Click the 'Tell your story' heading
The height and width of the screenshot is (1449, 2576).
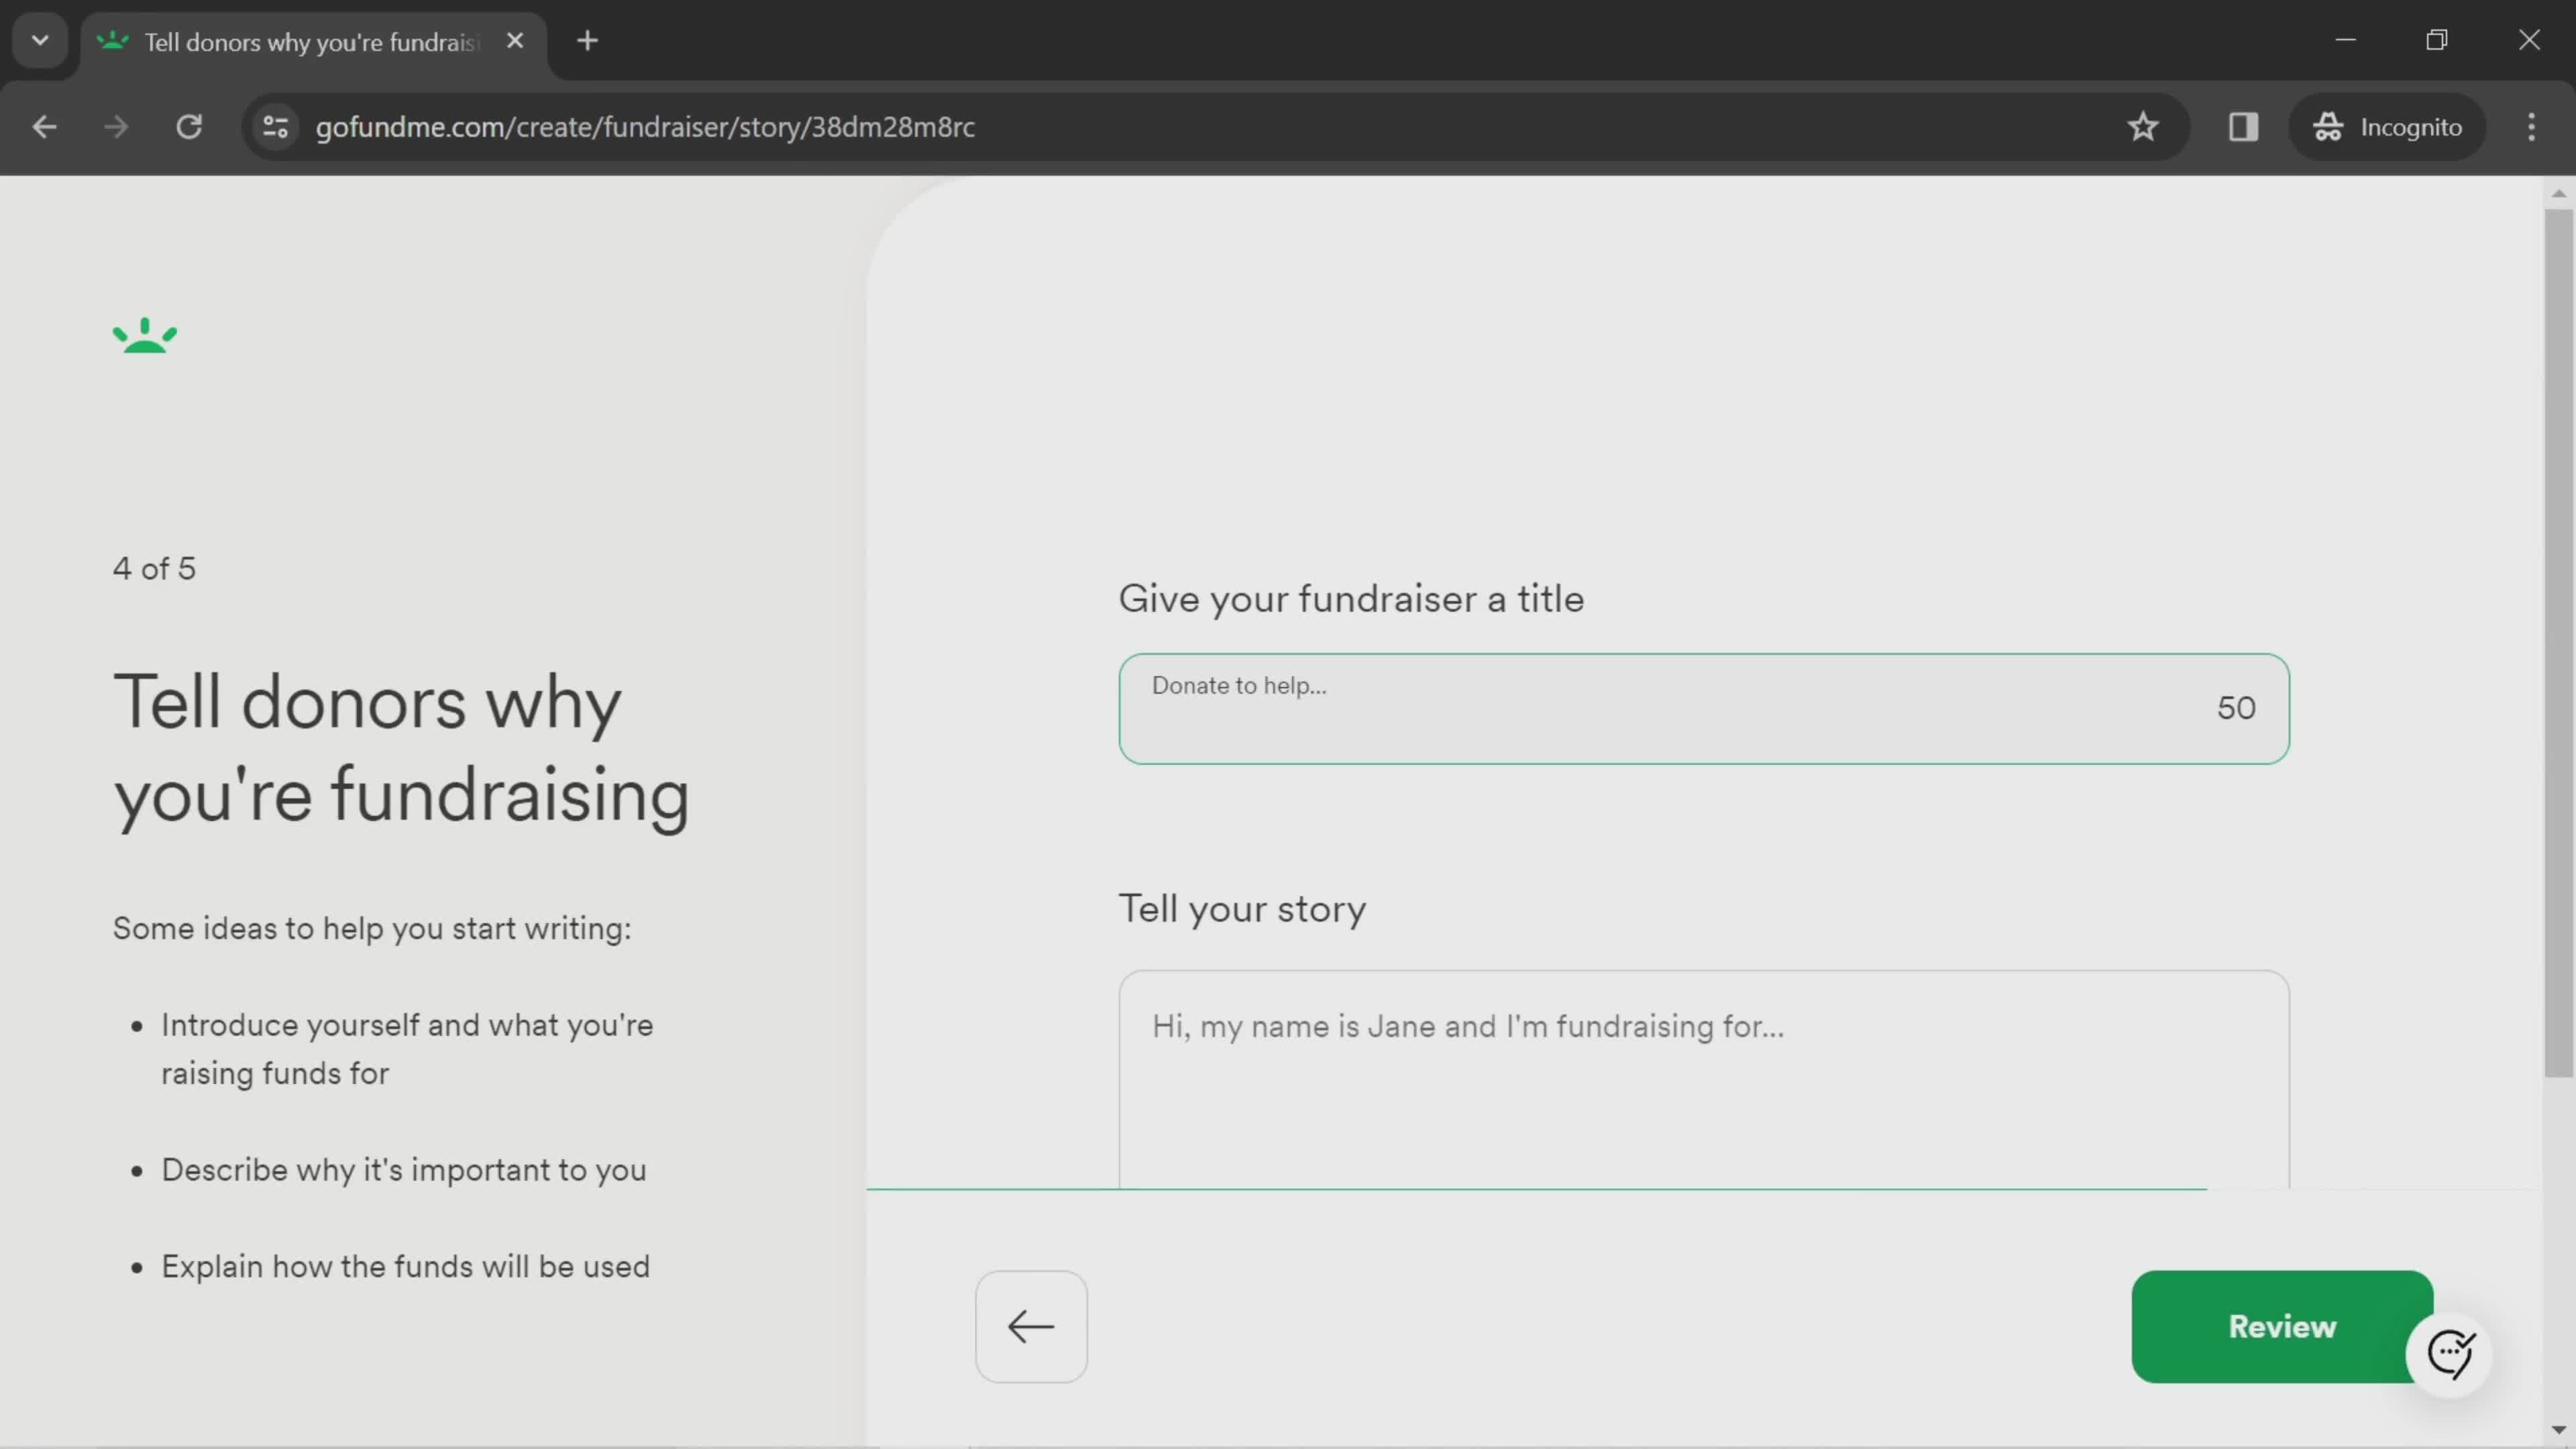click(1242, 909)
